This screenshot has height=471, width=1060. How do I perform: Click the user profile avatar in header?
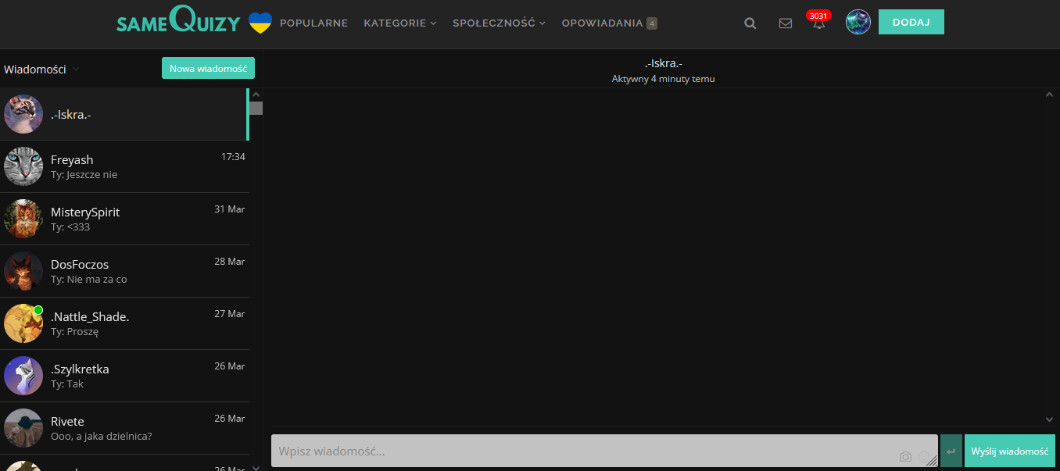tap(858, 22)
